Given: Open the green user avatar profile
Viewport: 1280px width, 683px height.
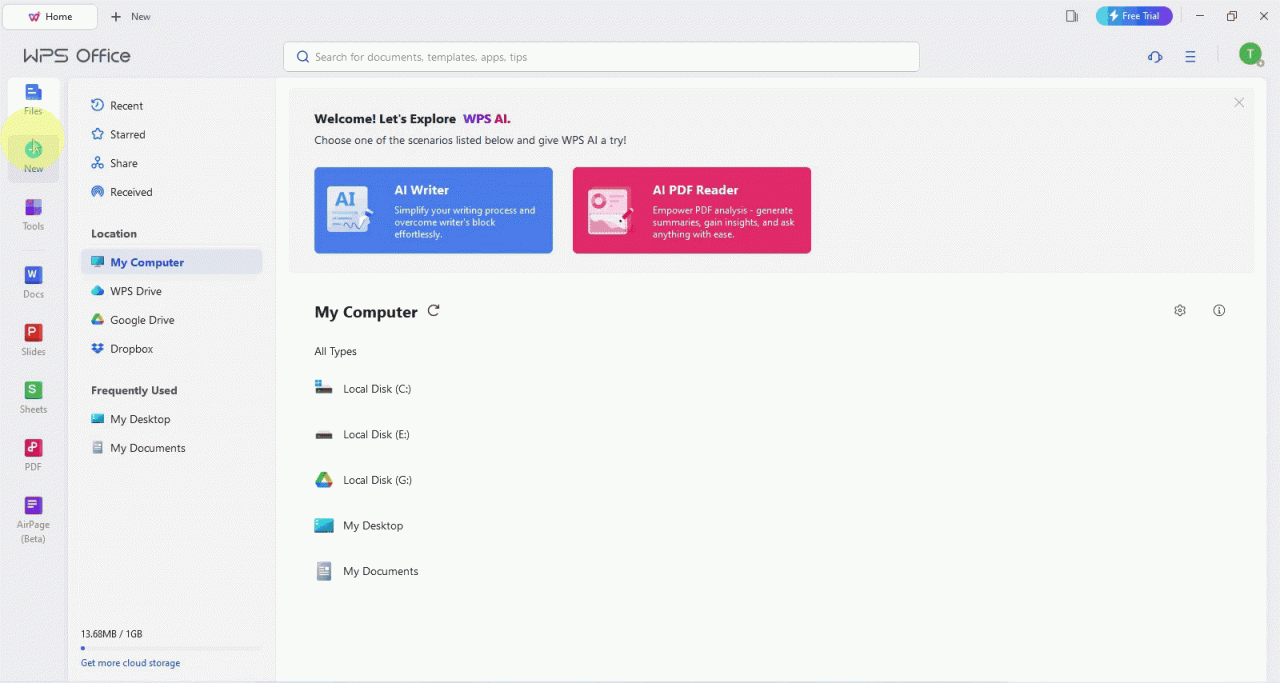Looking at the screenshot, I should pyautogui.click(x=1250, y=54).
